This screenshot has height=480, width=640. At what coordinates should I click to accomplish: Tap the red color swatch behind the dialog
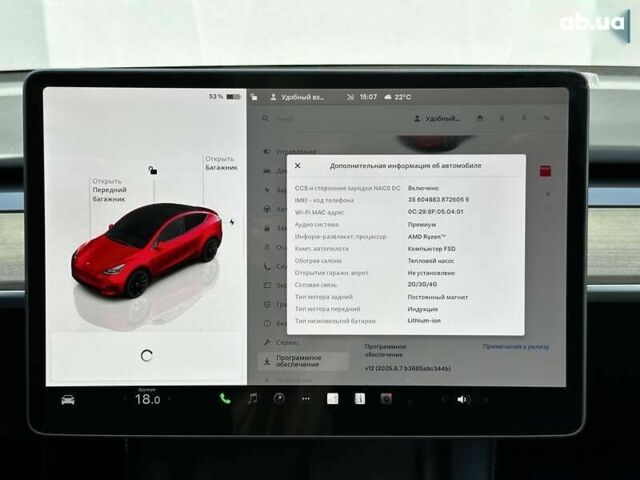[545, 171]
